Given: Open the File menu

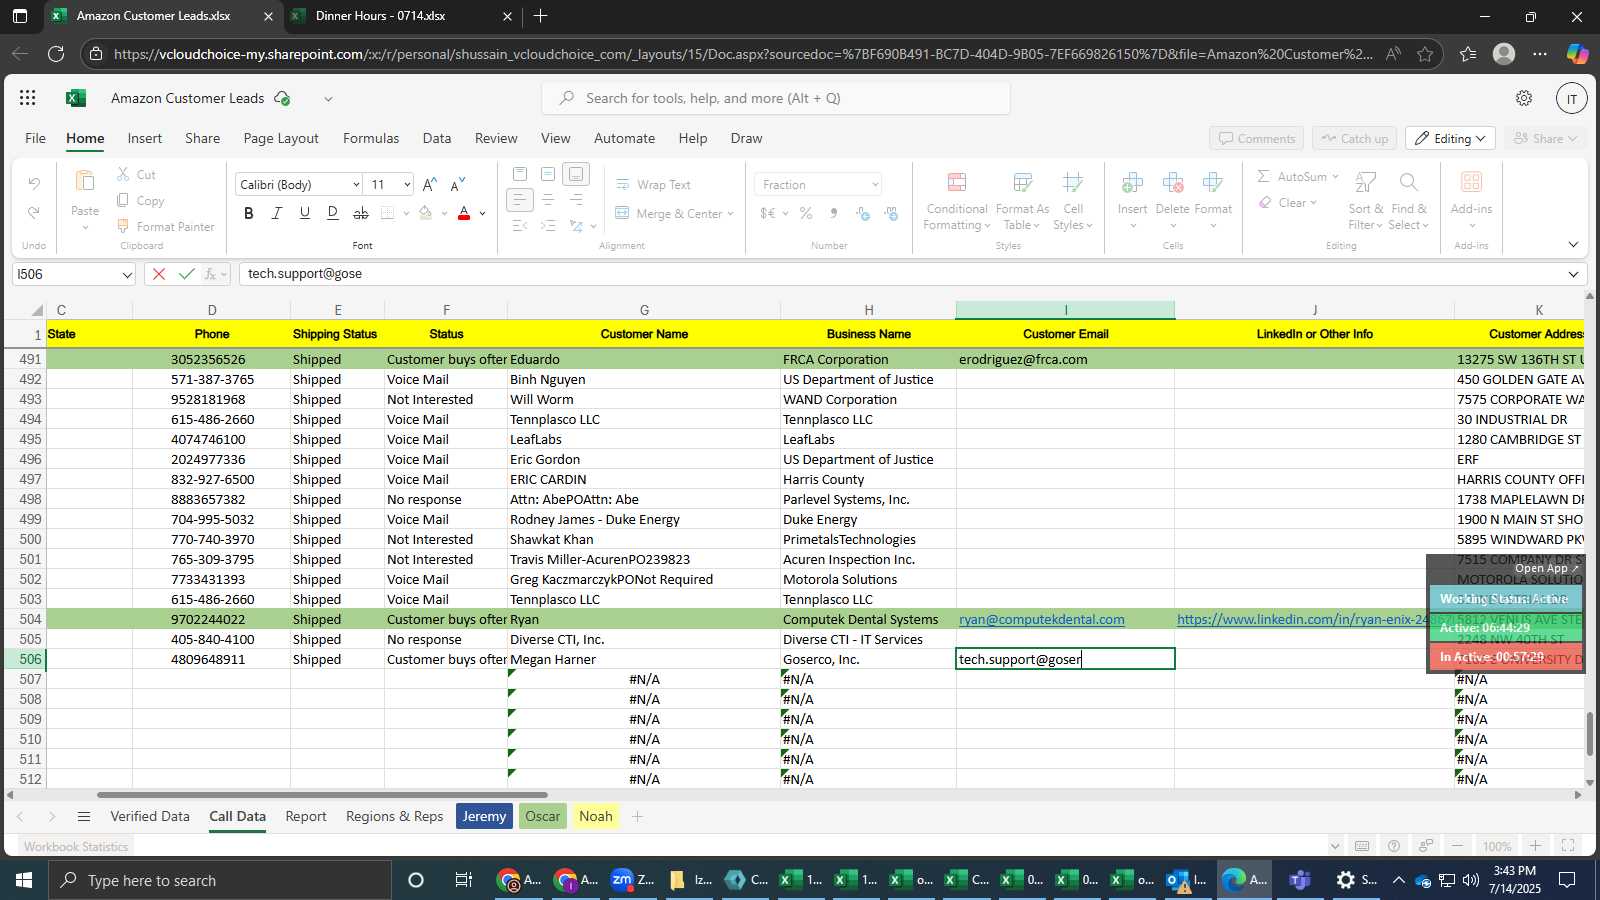Looking at the screenshot, I should 35,139.
